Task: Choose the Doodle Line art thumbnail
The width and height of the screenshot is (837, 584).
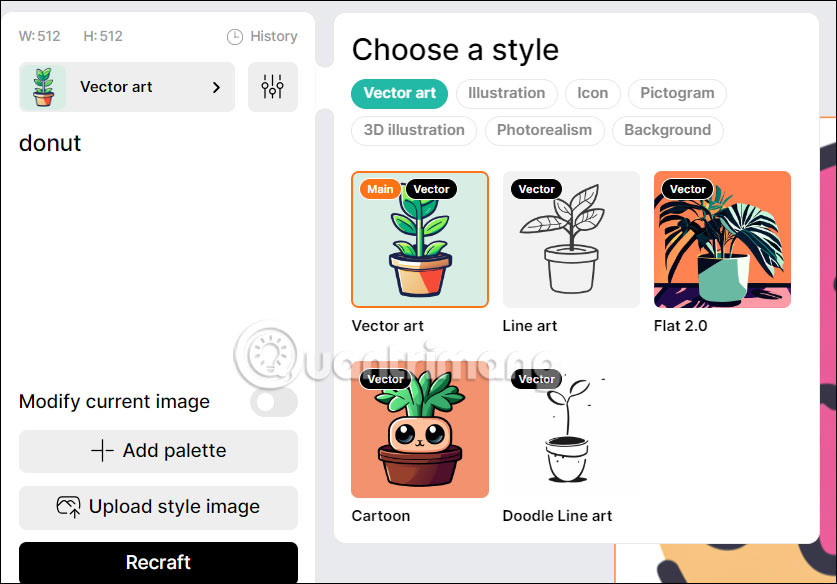Action: tap(571, 429)
